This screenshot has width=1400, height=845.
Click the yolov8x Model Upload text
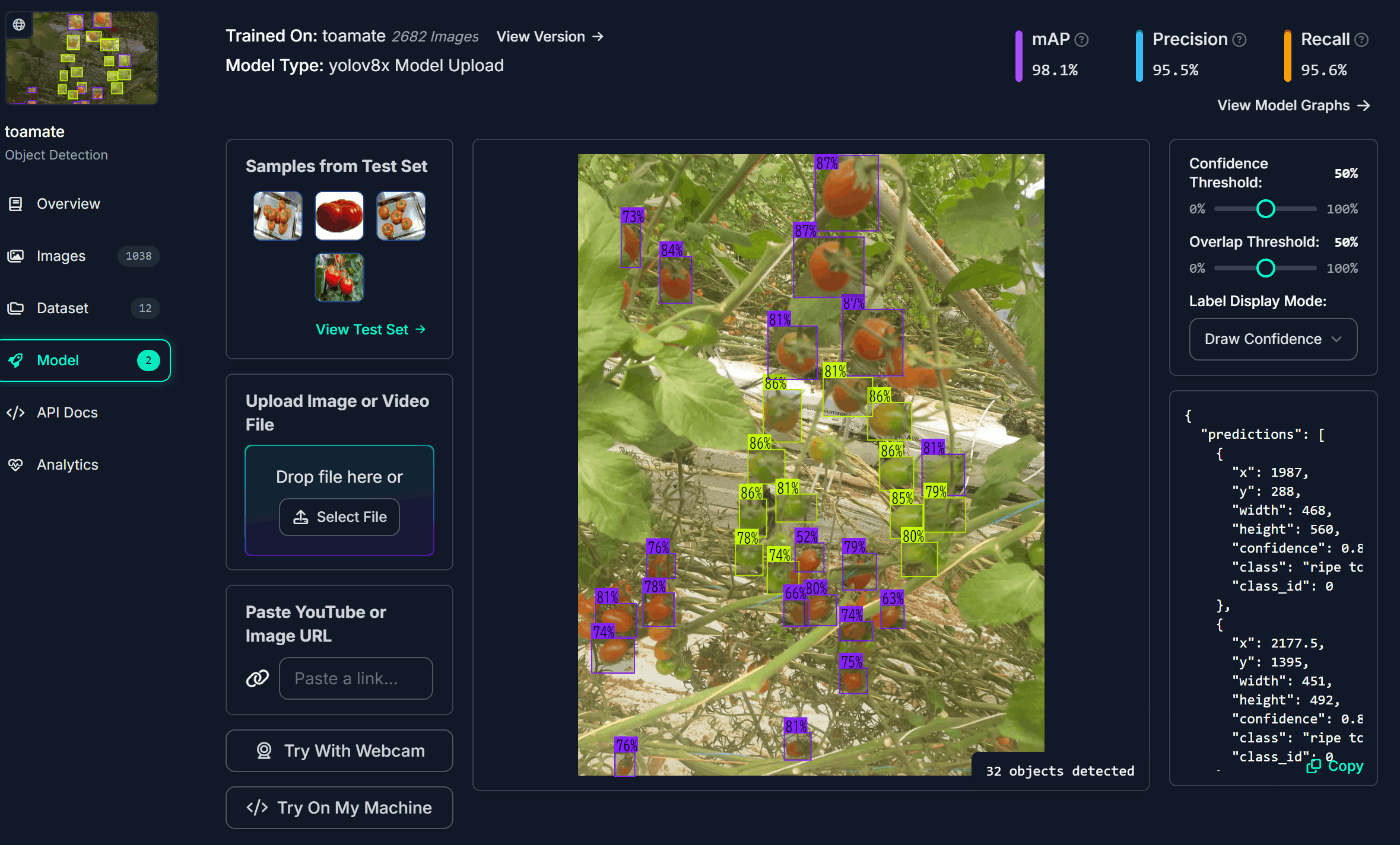click(x=416, y=66)
